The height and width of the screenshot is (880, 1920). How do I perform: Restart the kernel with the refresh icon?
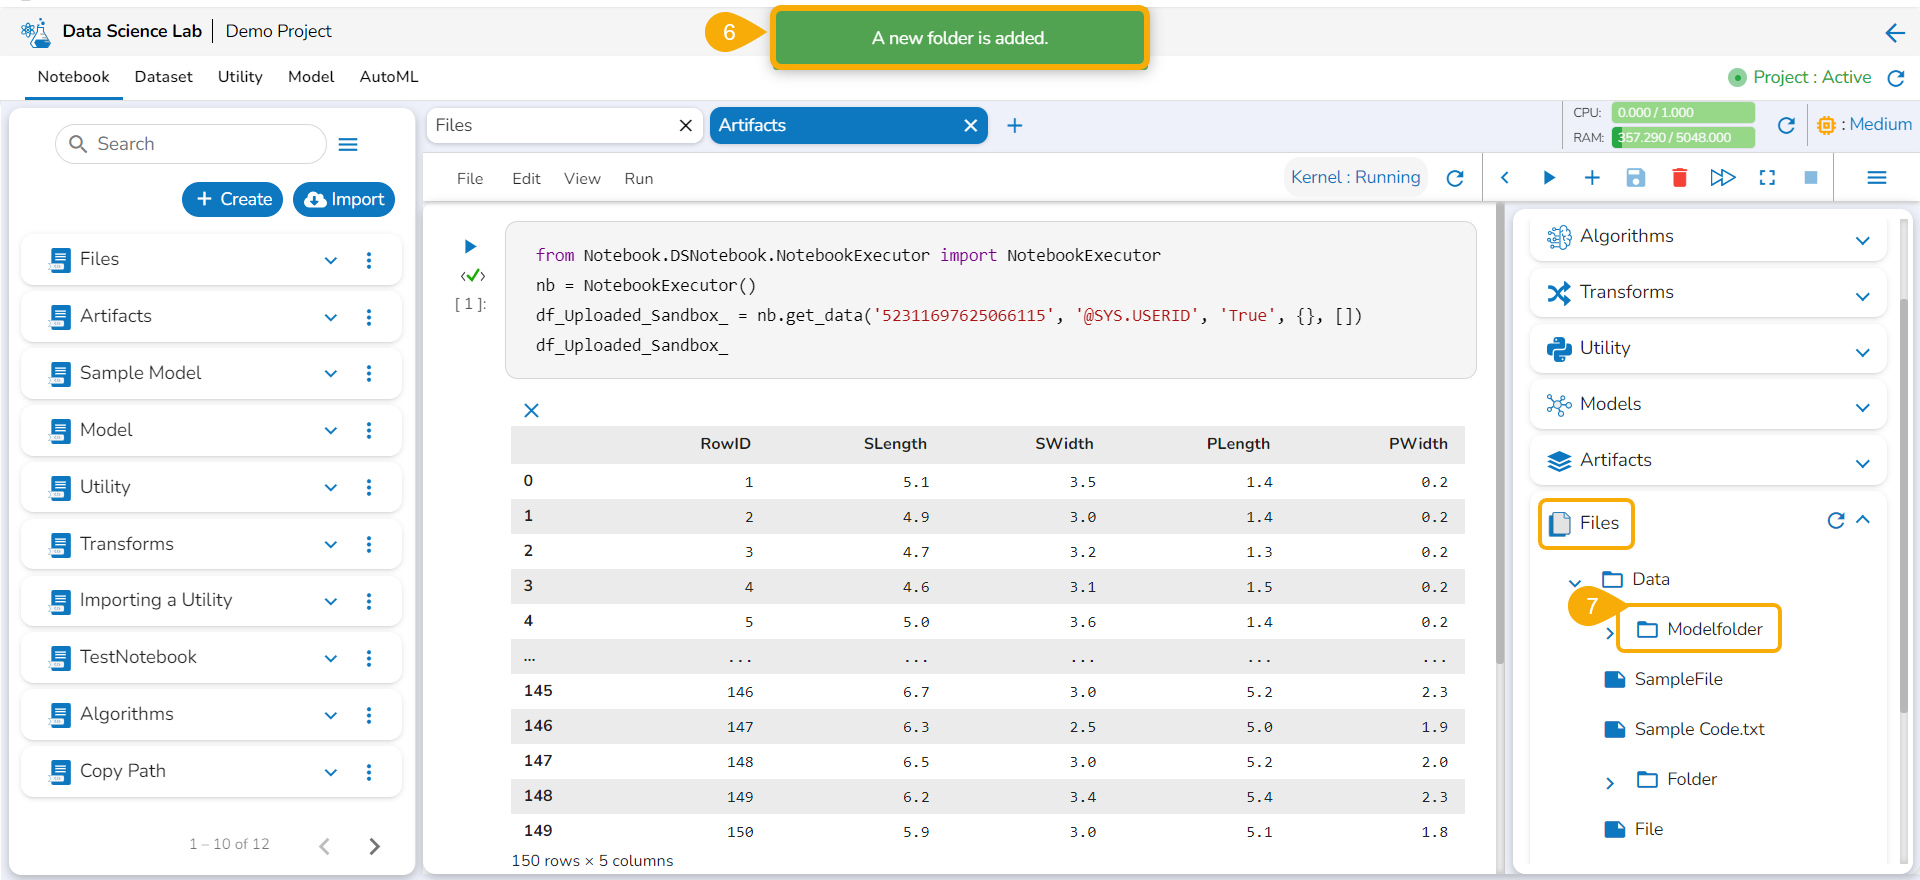coord(1455,178)
